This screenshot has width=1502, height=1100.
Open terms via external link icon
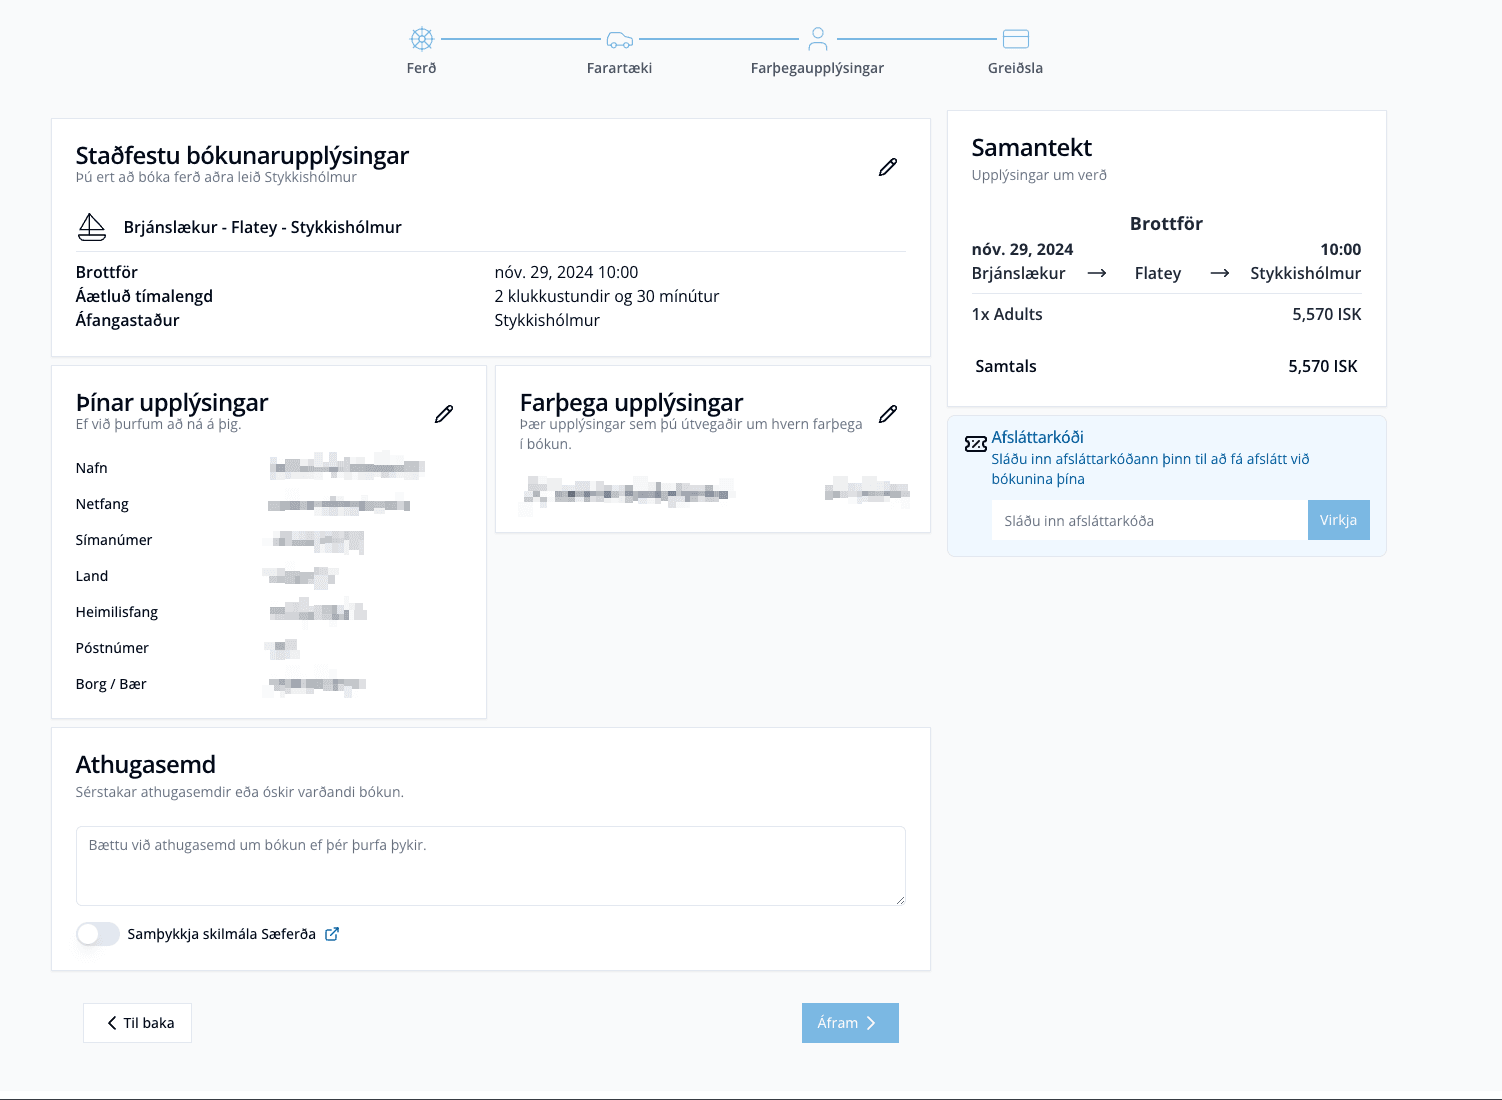click(332, 934)
